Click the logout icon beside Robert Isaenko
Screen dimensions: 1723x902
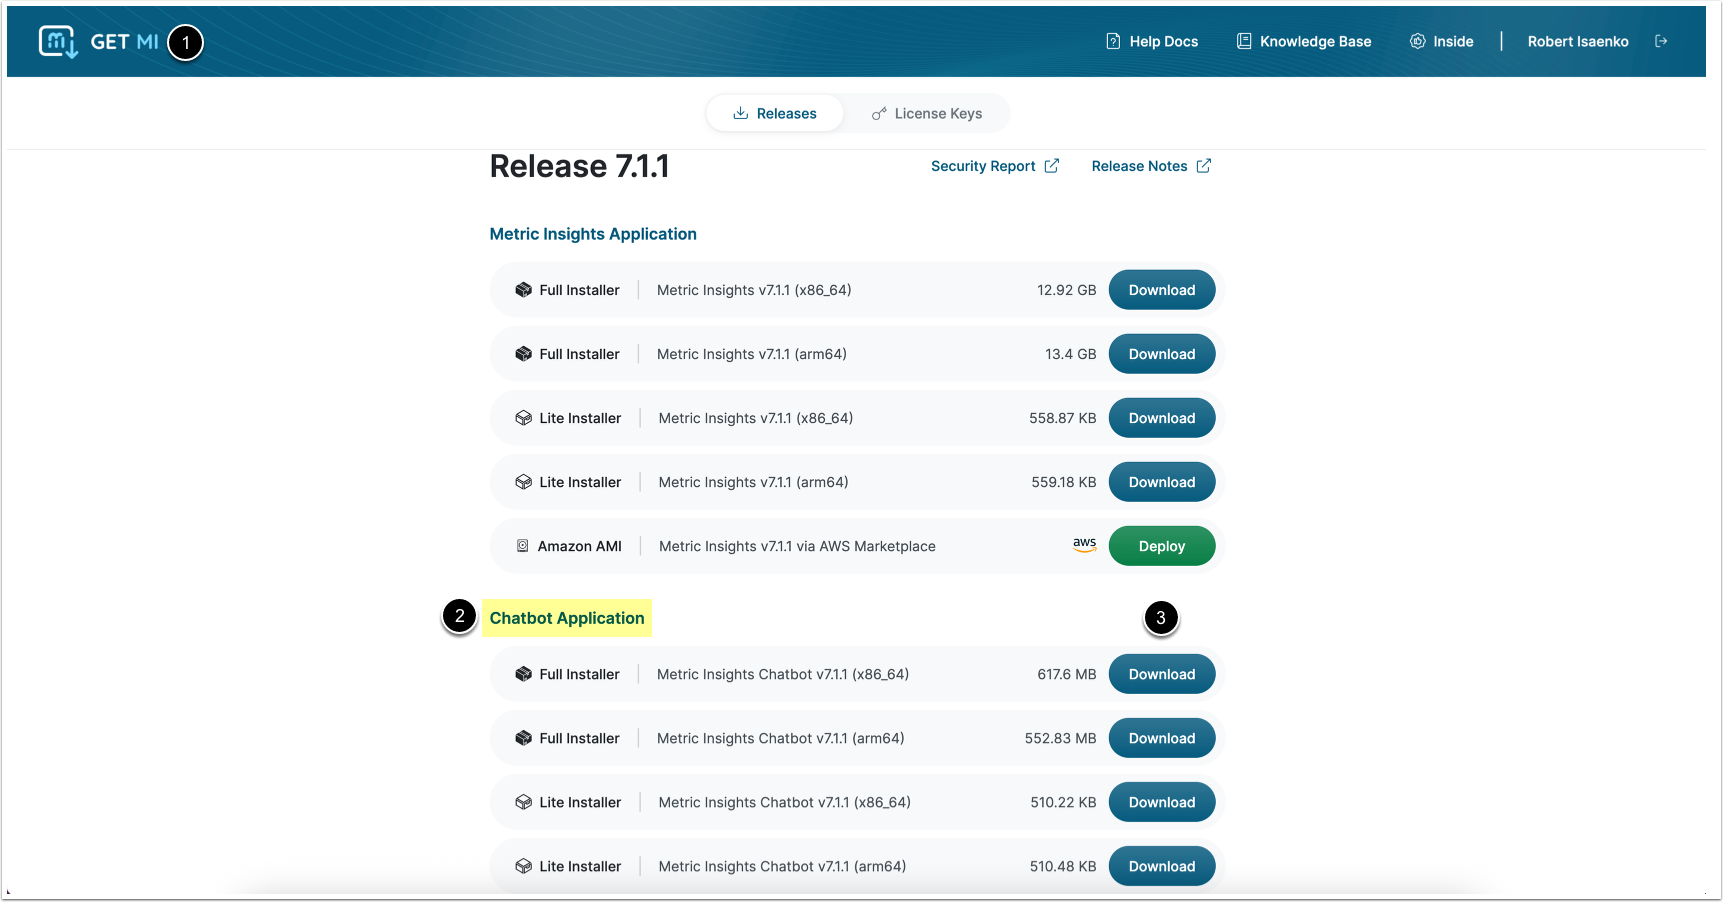click(x=1661, y=41)
